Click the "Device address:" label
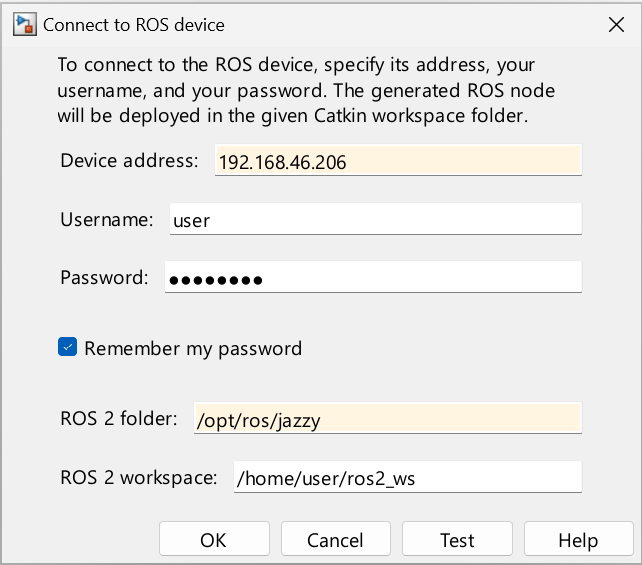 coord(130,161)
